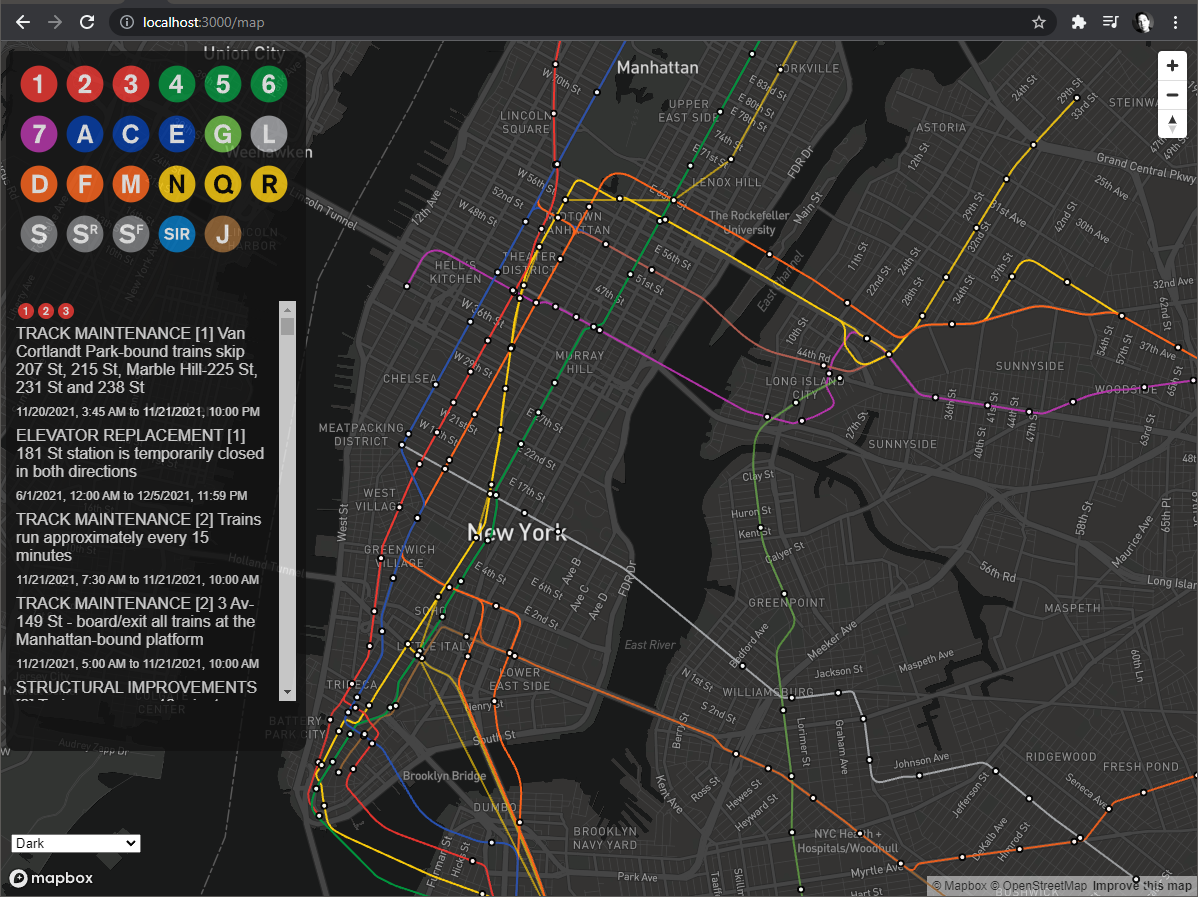1198x897 pixels.
Task: Click the alerts scrollbar up arrow
Action: click(287, 309)
